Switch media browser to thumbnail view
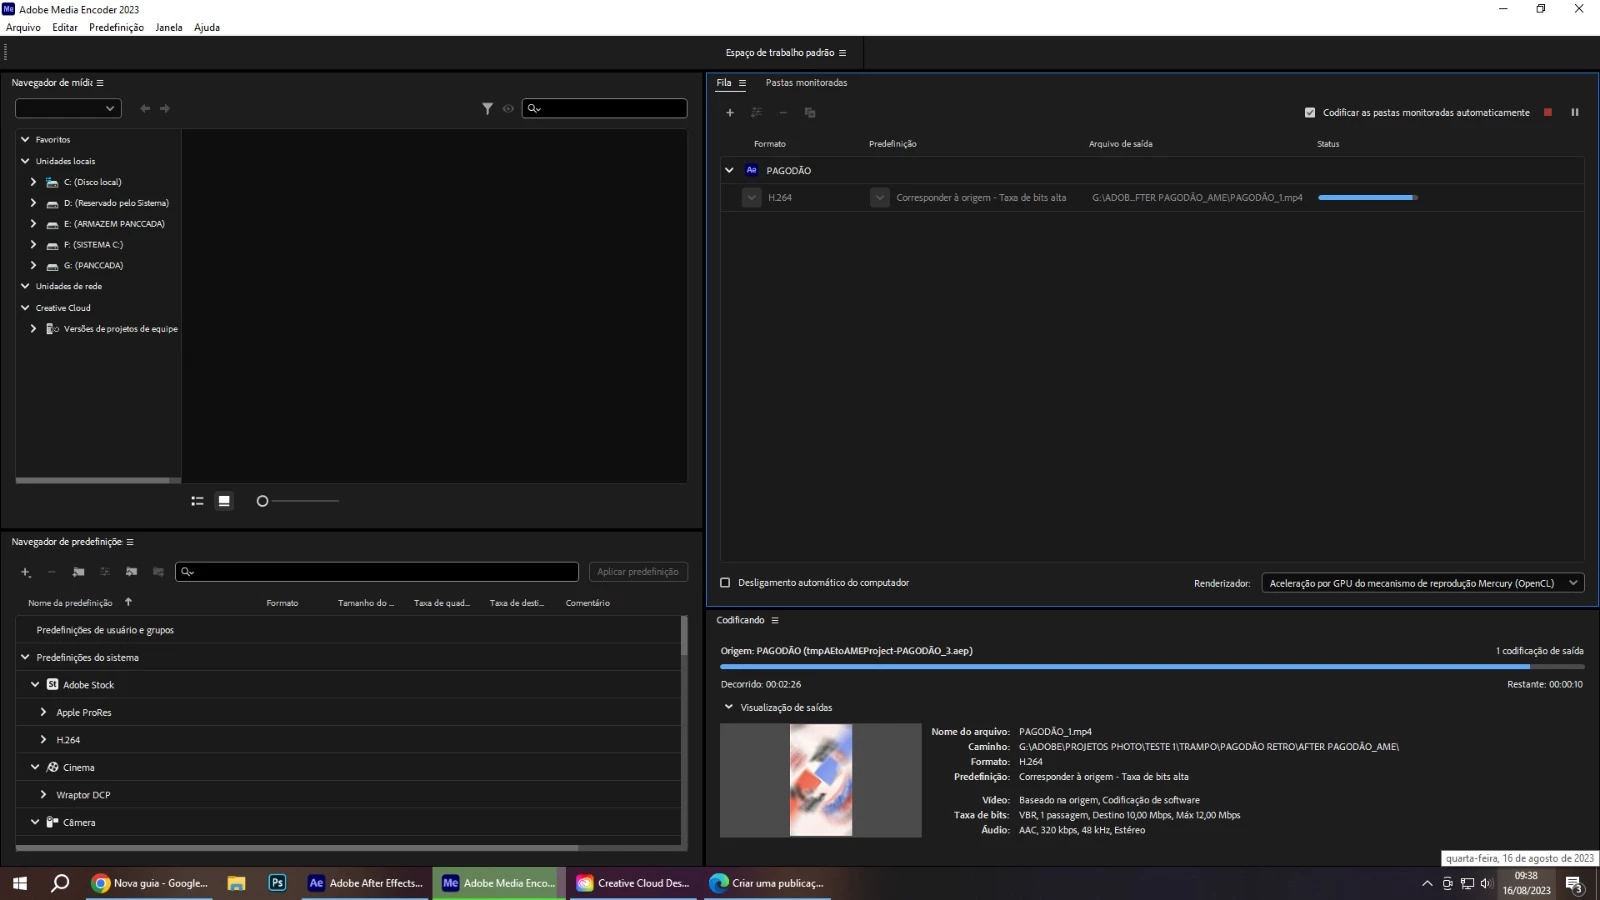 click(224, 501)
